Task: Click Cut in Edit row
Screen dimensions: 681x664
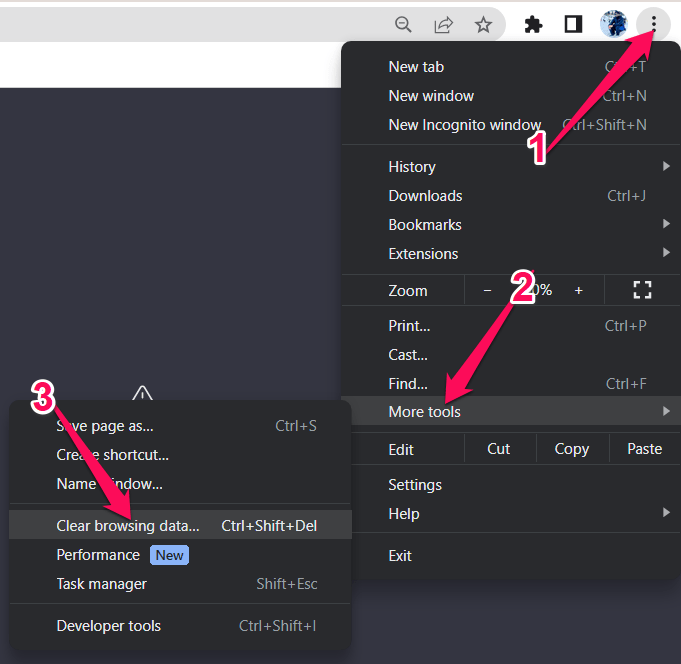Action: pos(500,449)
